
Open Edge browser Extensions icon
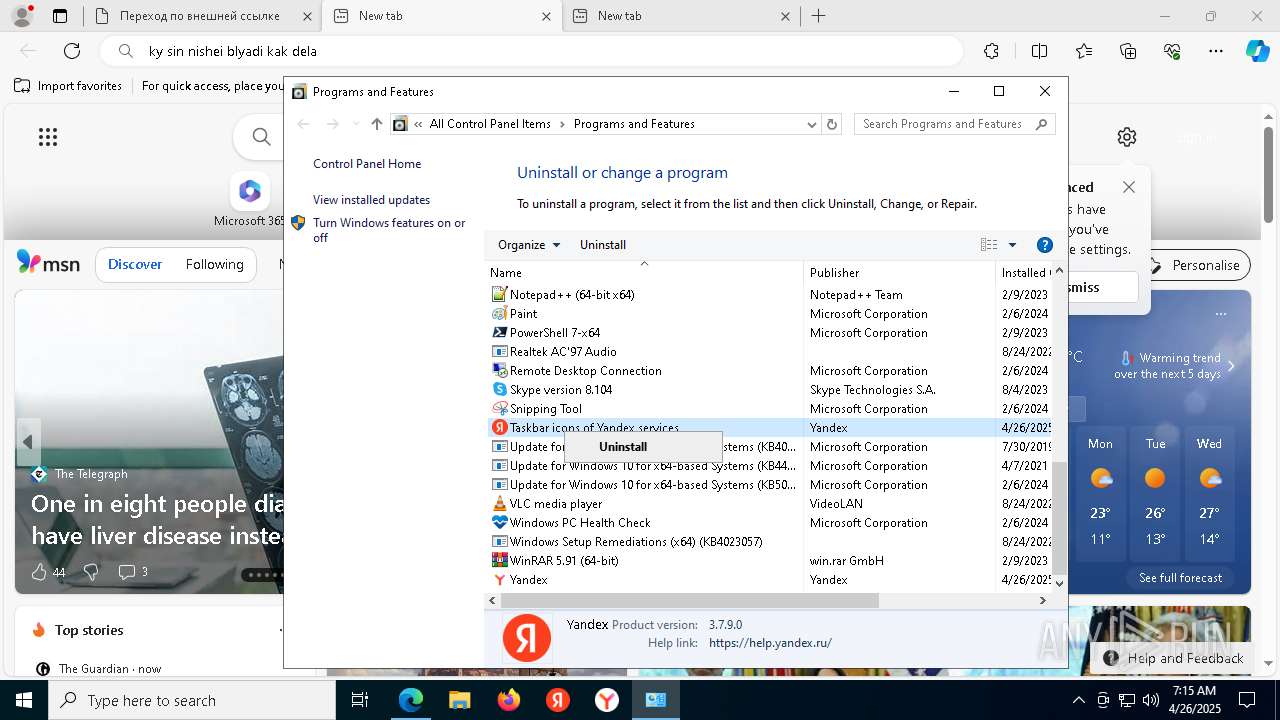pyautogui.click(x=991, y=51)
